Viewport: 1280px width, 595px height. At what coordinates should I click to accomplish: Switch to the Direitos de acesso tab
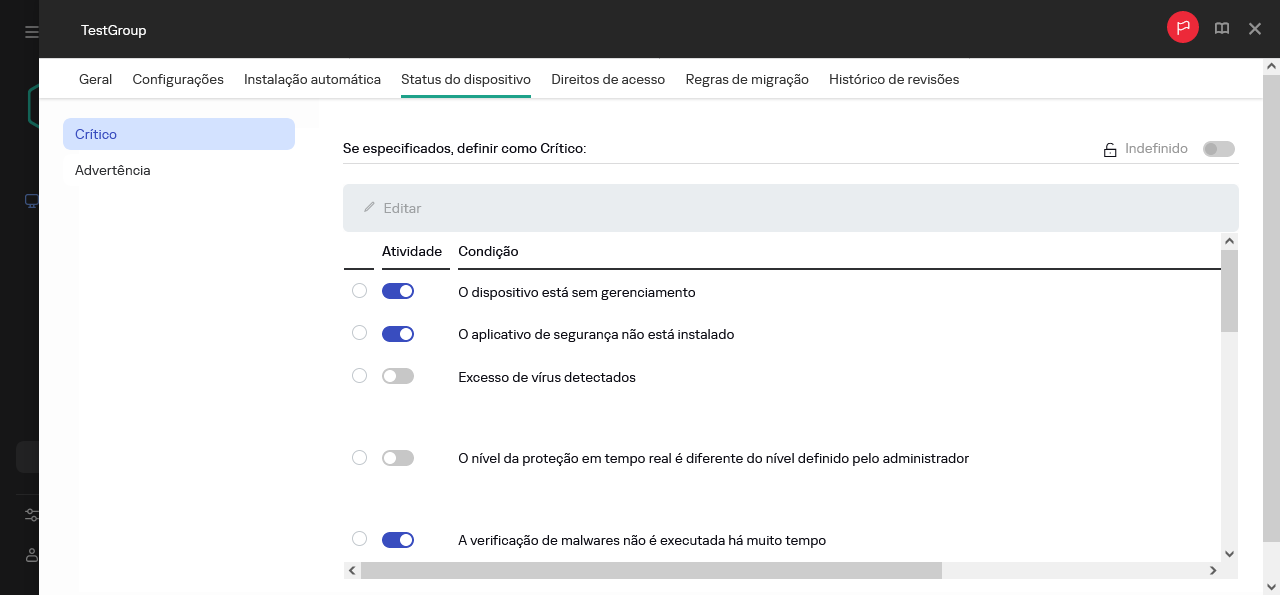click(x=608, y=79)
